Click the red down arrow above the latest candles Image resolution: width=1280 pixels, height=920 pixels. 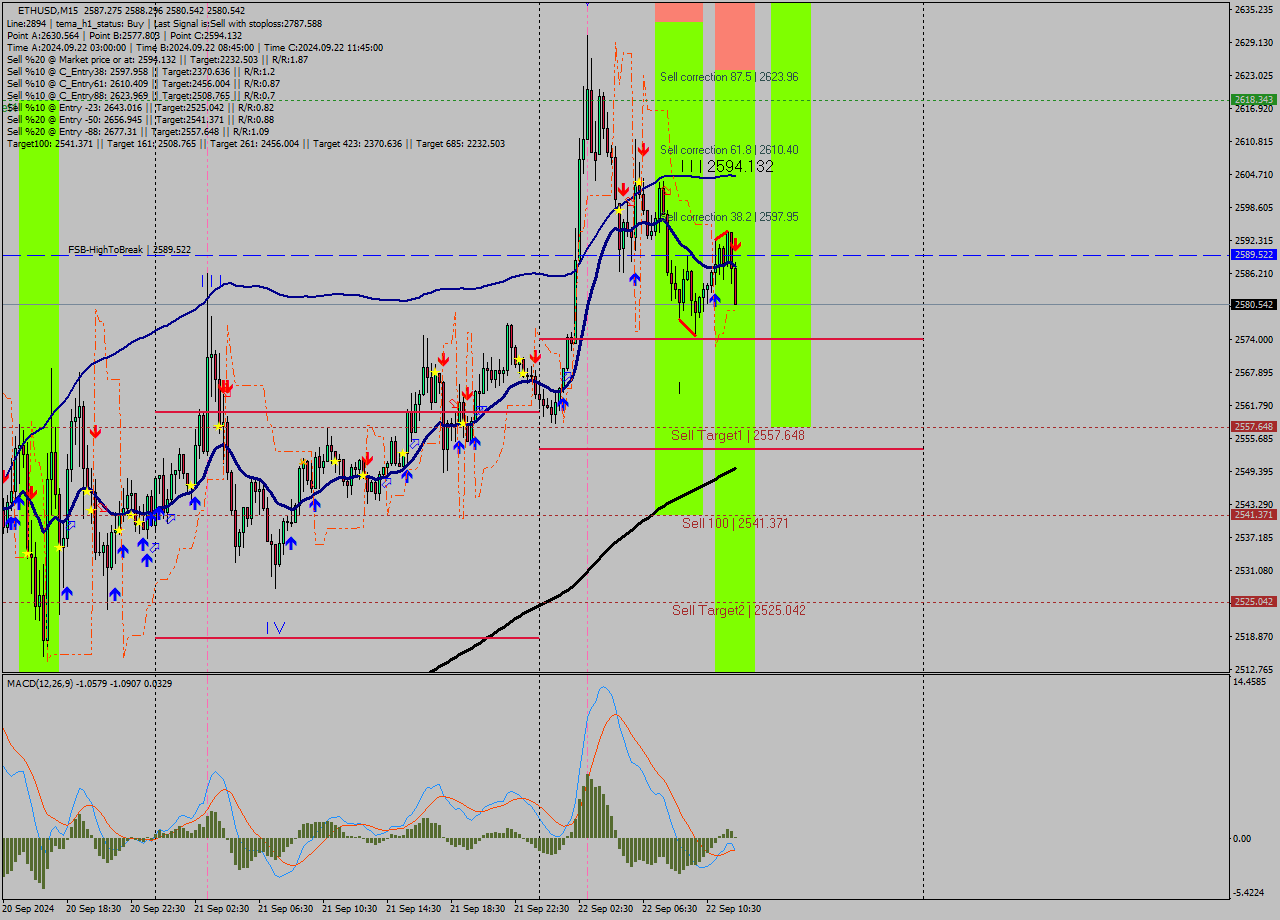[x=735, y=243]
